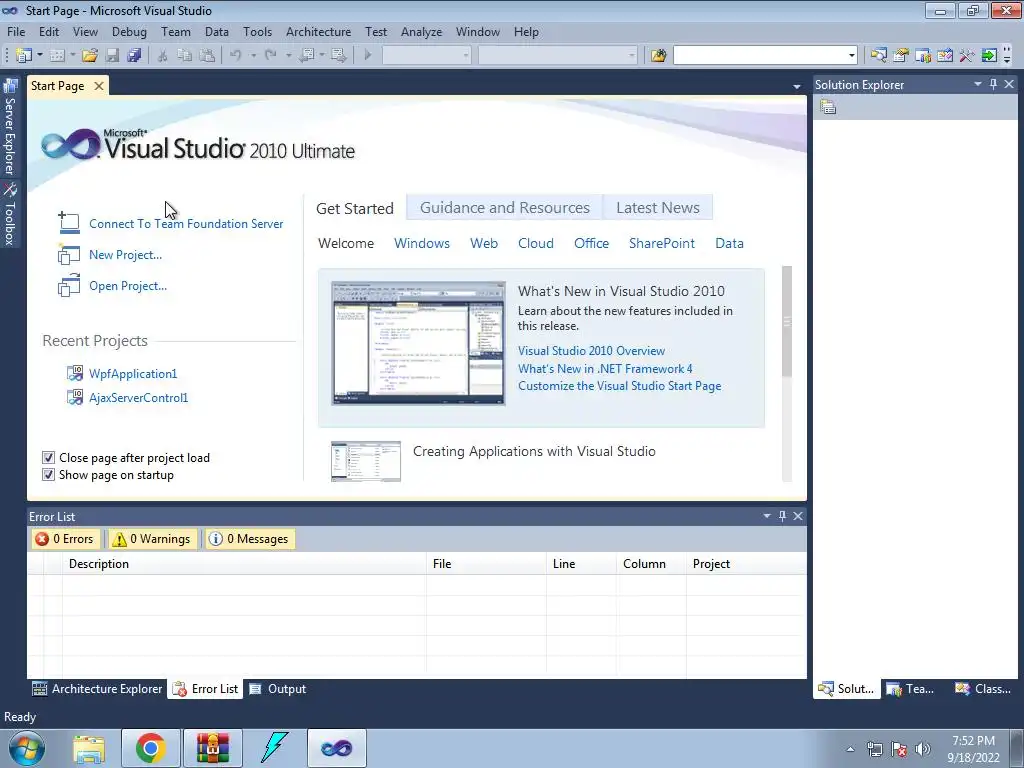
Task: Open the Tools menu
Action: pos(257,31)
